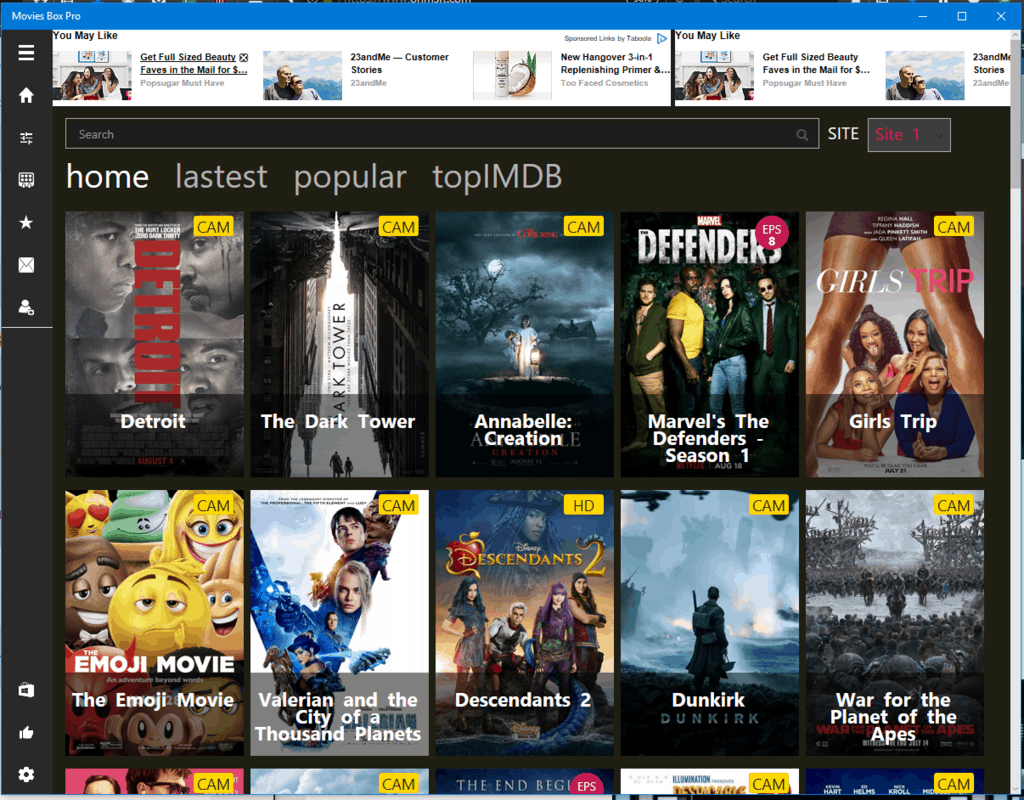Click the 'SITE' label text

click(x=843, y=134)
